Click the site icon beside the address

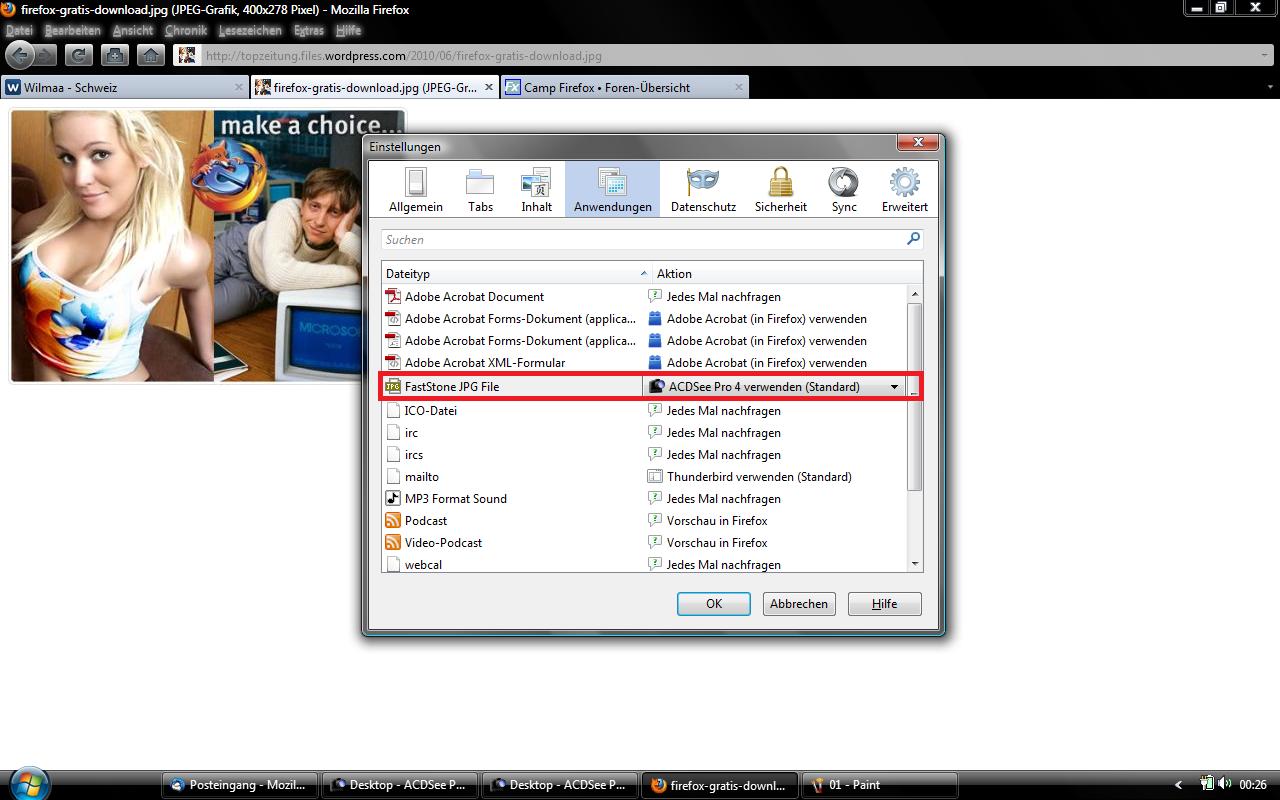pos(185,56)
